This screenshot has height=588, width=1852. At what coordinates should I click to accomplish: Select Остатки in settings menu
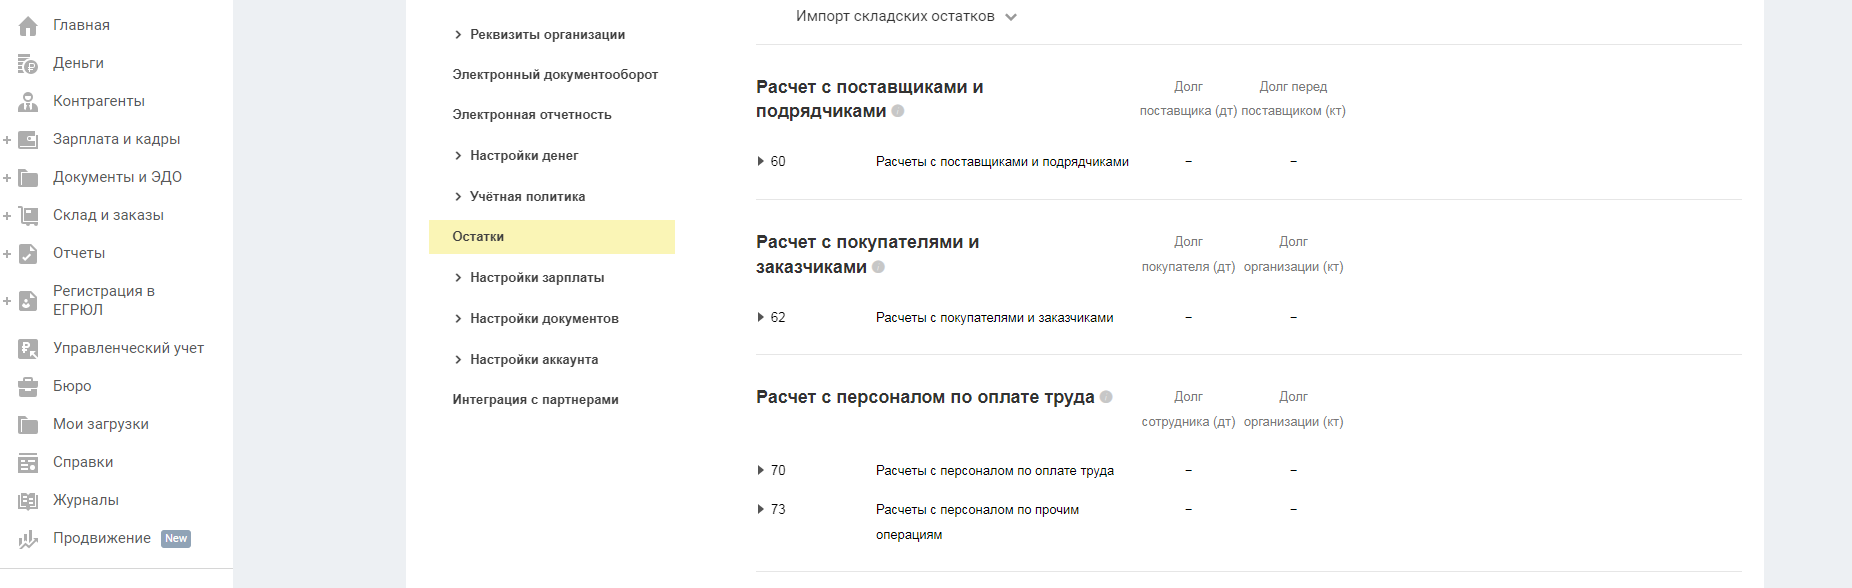pyautogui.click(x=478, y=237)
